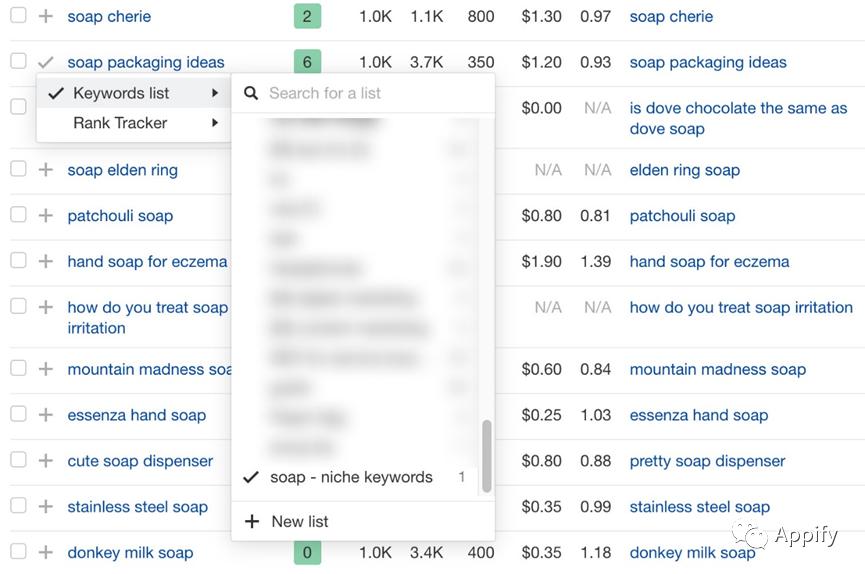
Task: Choose the soap - niche keywords list
Action: (x=351, y=478)
